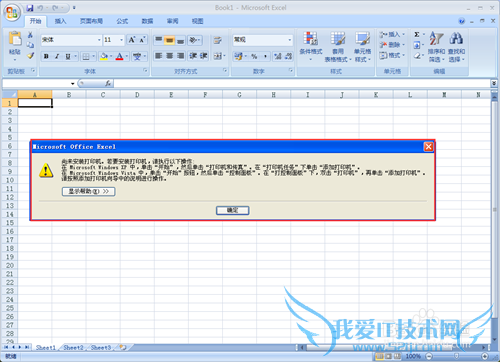Click 确定 (OK) in the dialog

(232, 210)
